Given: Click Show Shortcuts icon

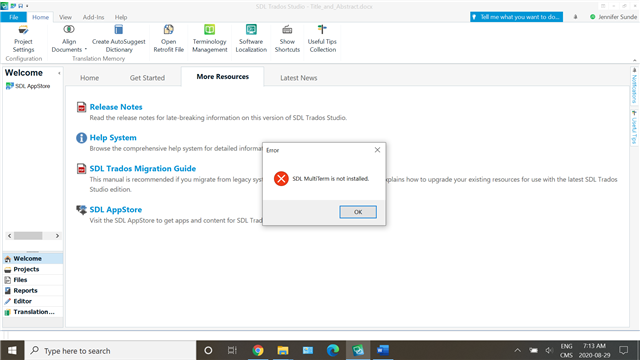Looking at the screenshot, I should (287, 30).
